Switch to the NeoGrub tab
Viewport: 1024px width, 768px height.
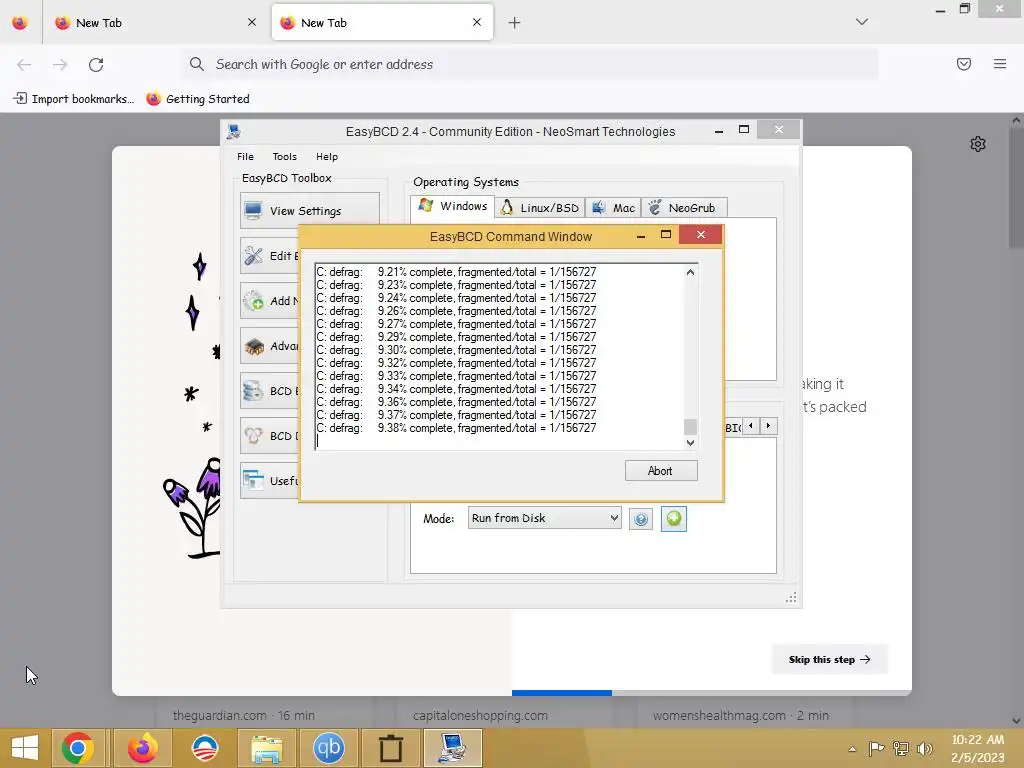(684, 208)
